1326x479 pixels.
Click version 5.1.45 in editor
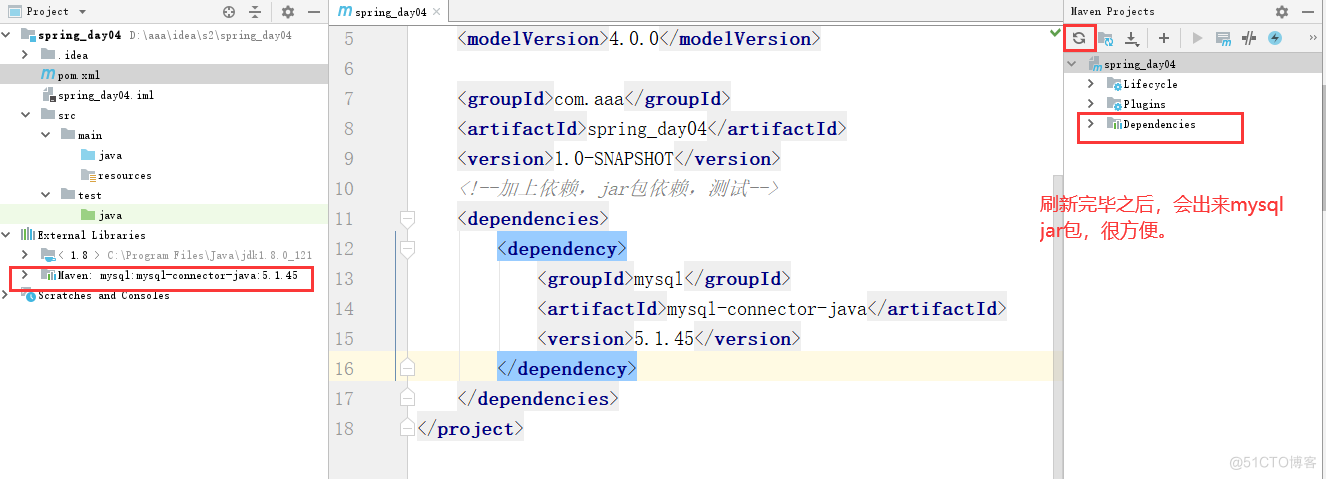tap(664, 338)
